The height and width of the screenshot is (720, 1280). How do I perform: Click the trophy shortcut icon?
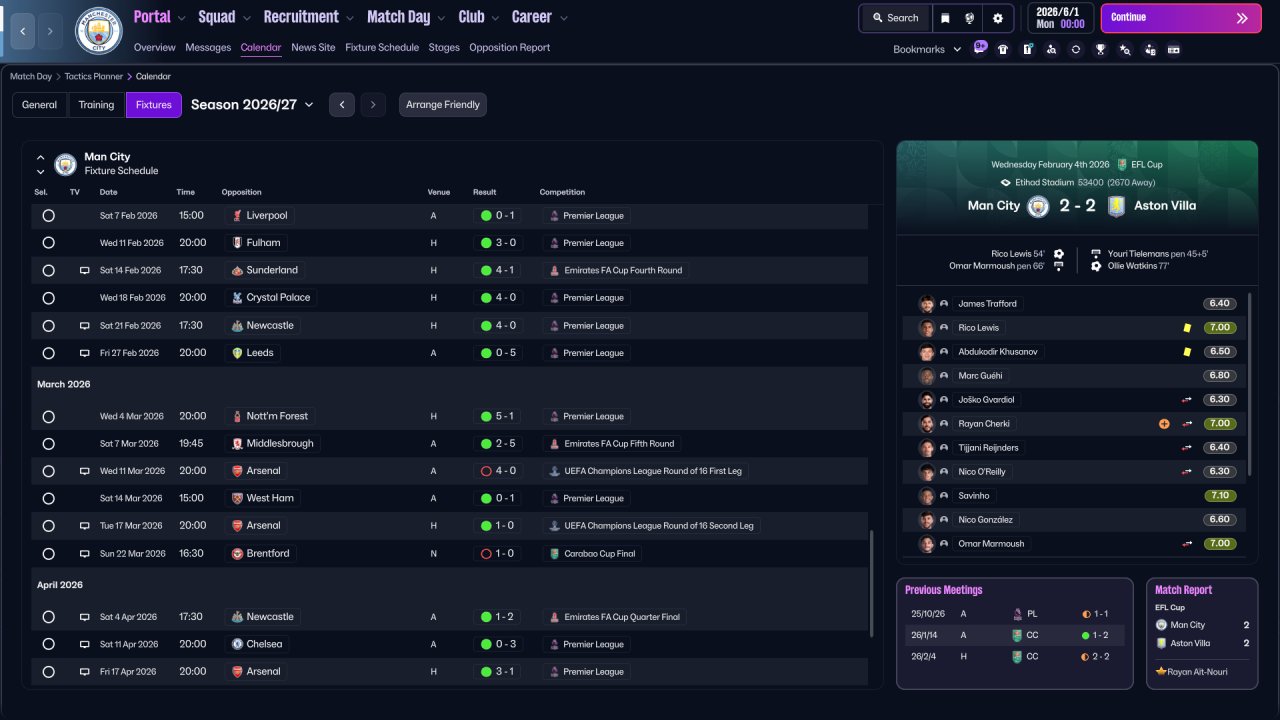coord(1100,49)
